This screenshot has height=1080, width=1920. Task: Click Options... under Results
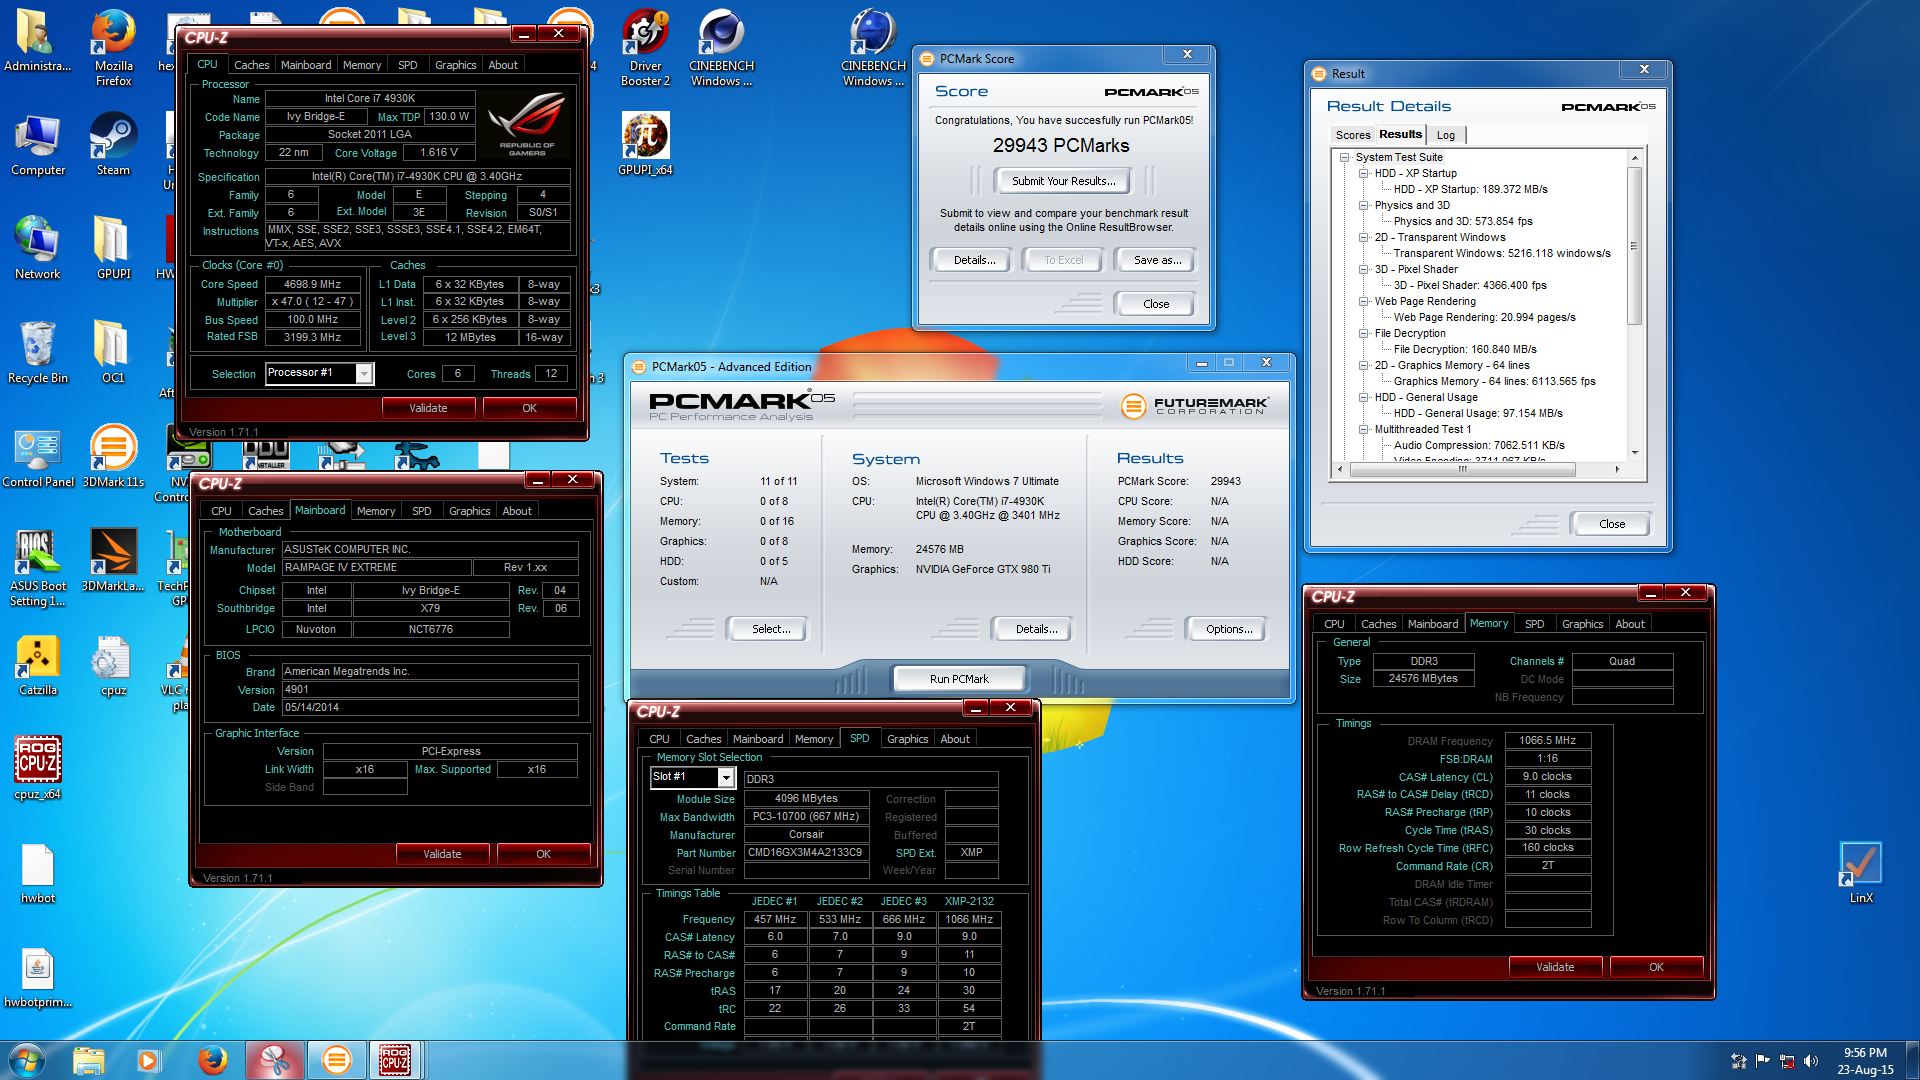(x=1229, y=629)
